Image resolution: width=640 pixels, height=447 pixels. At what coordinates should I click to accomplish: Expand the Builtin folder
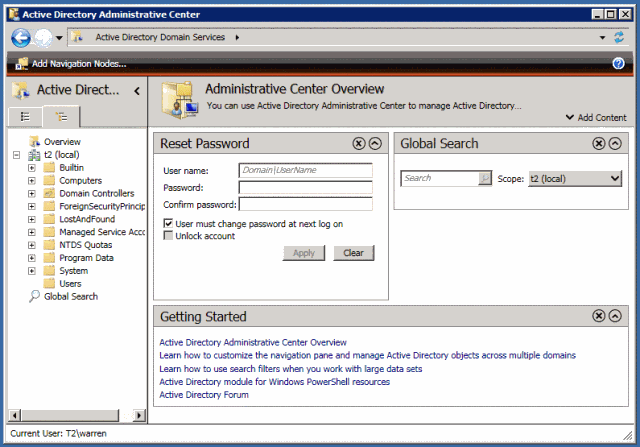pyautogui.click(x=31, y=168)
